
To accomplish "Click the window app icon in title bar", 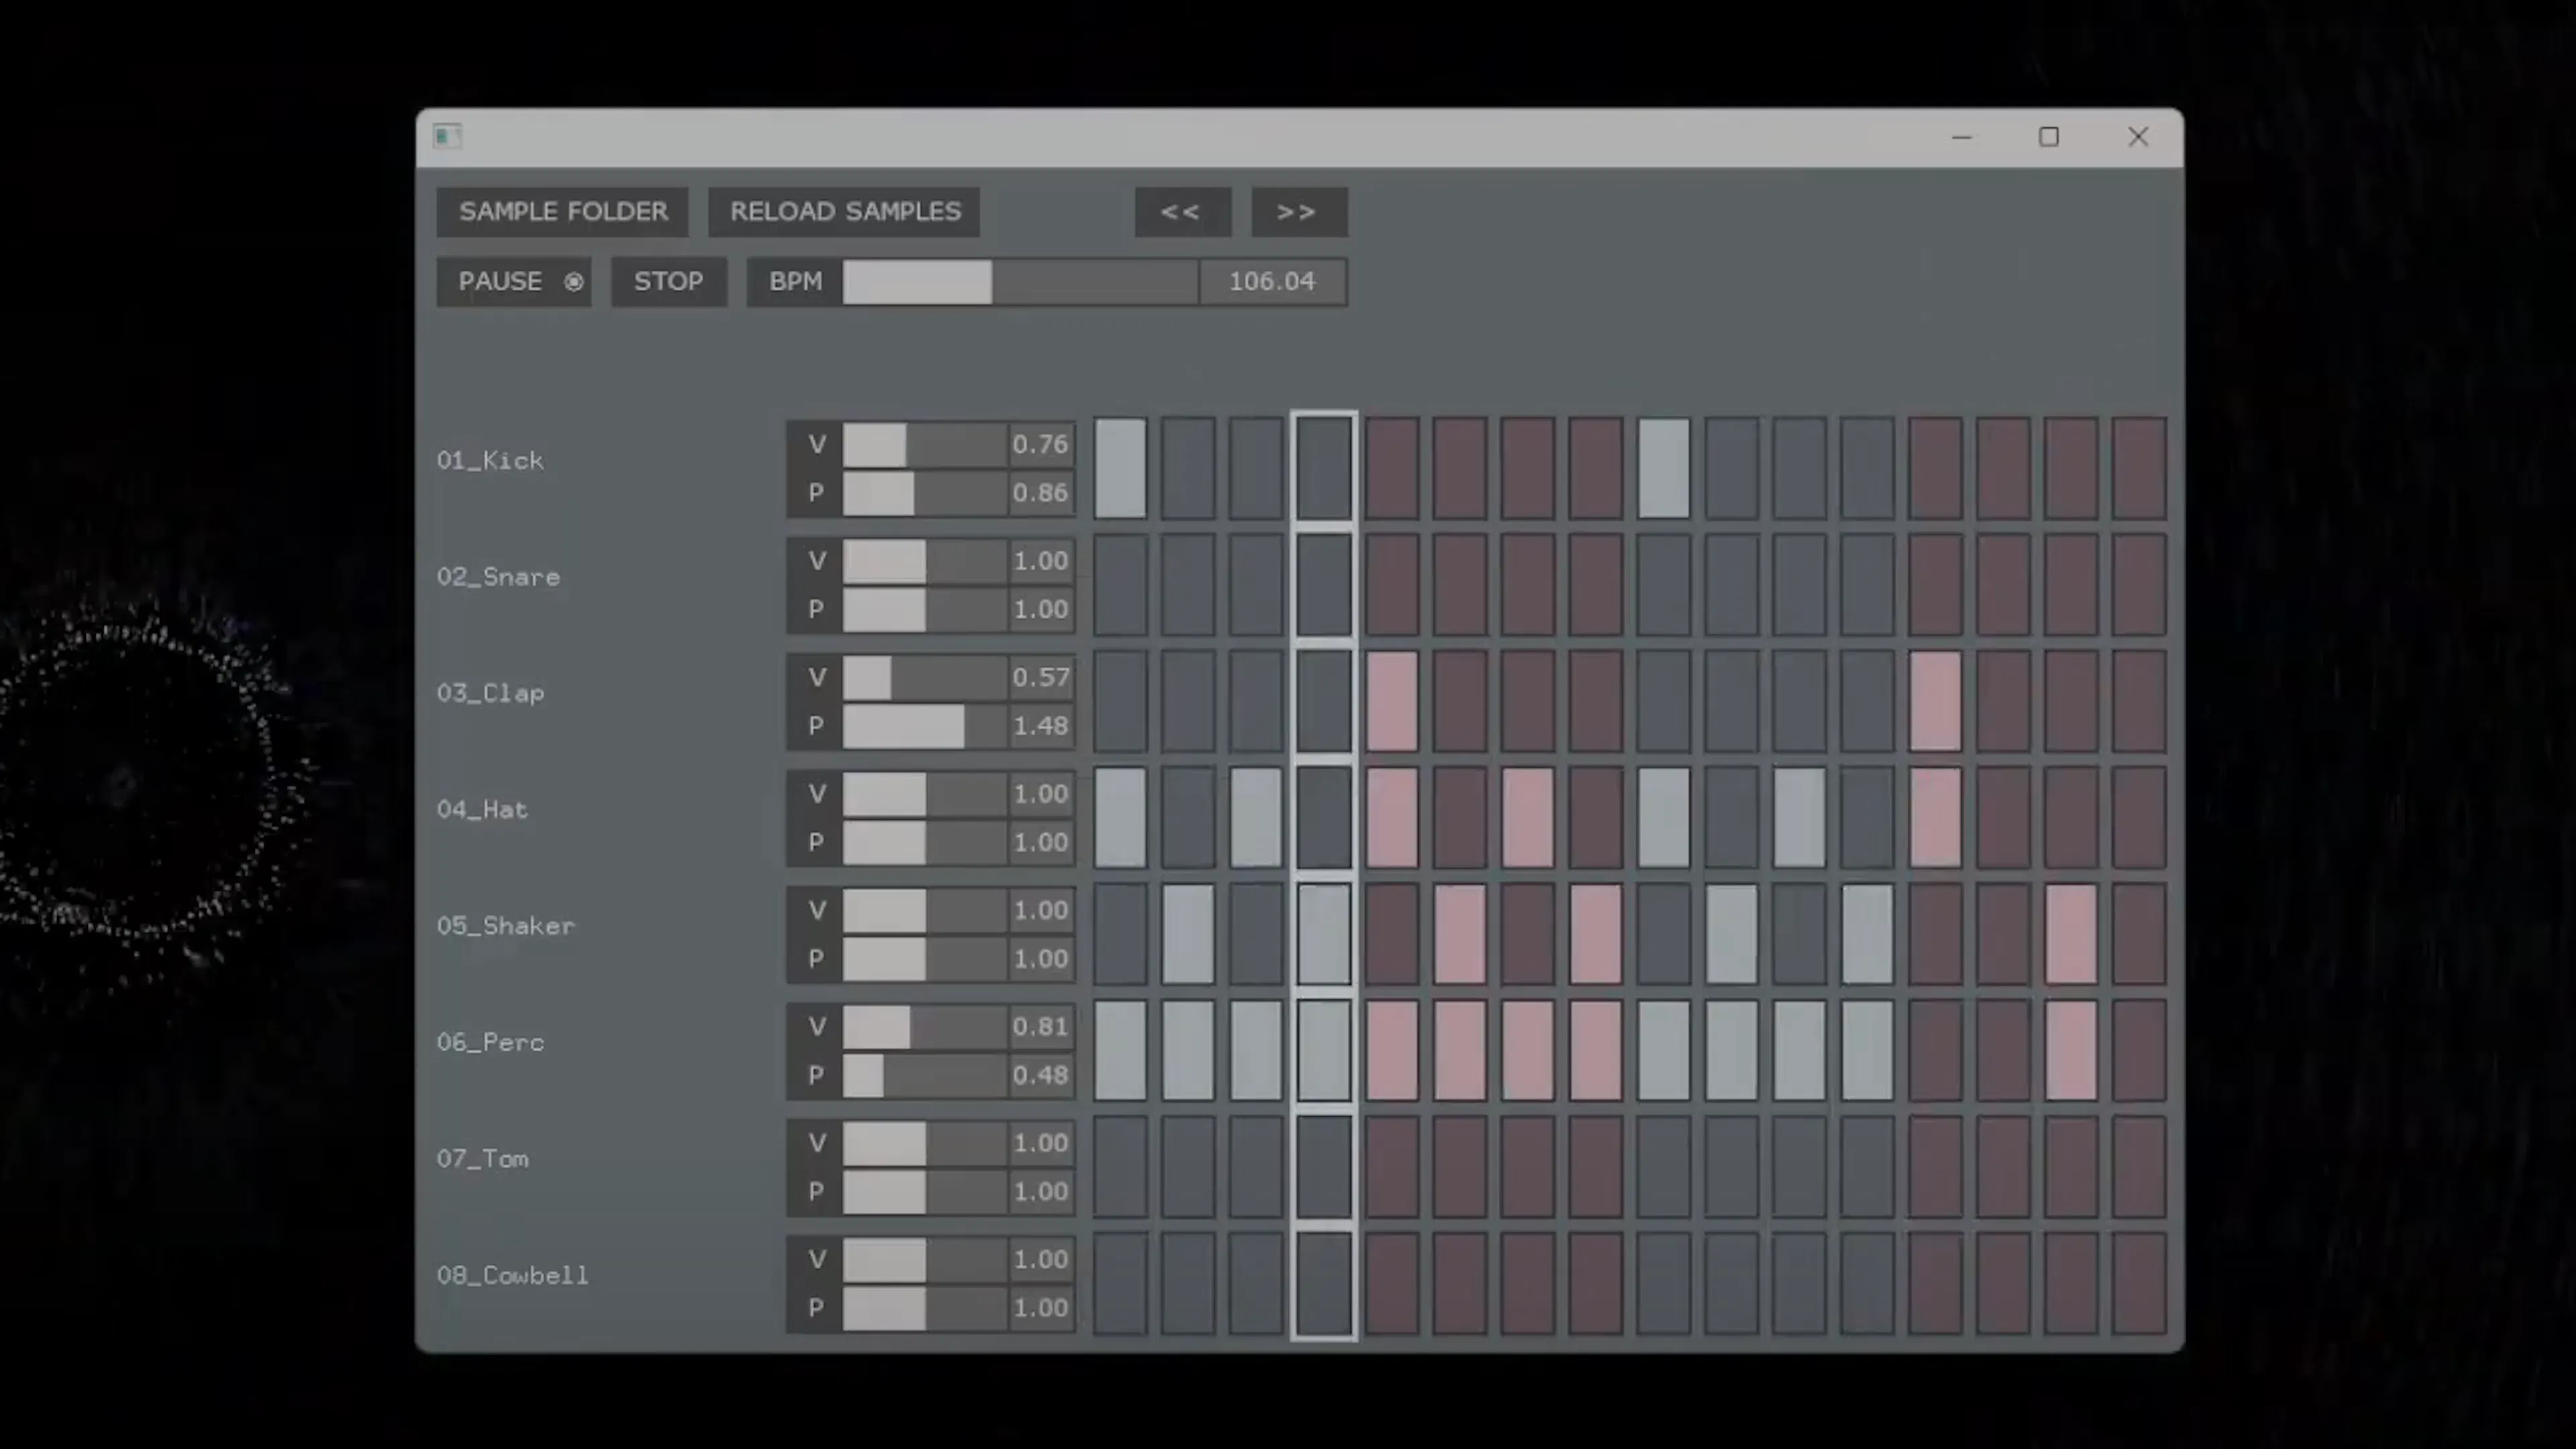I will (447, 136).
